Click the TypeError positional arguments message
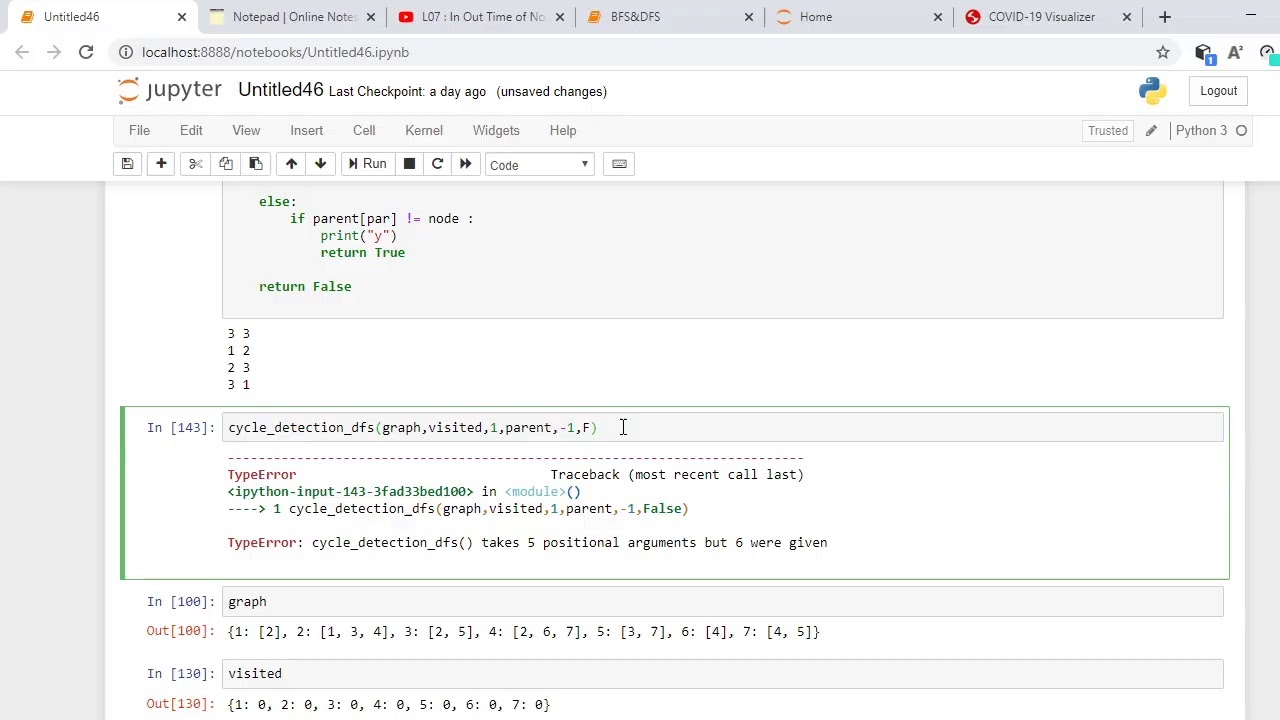The height and width of the screenshot is (720, 1280). coord(527,542)
